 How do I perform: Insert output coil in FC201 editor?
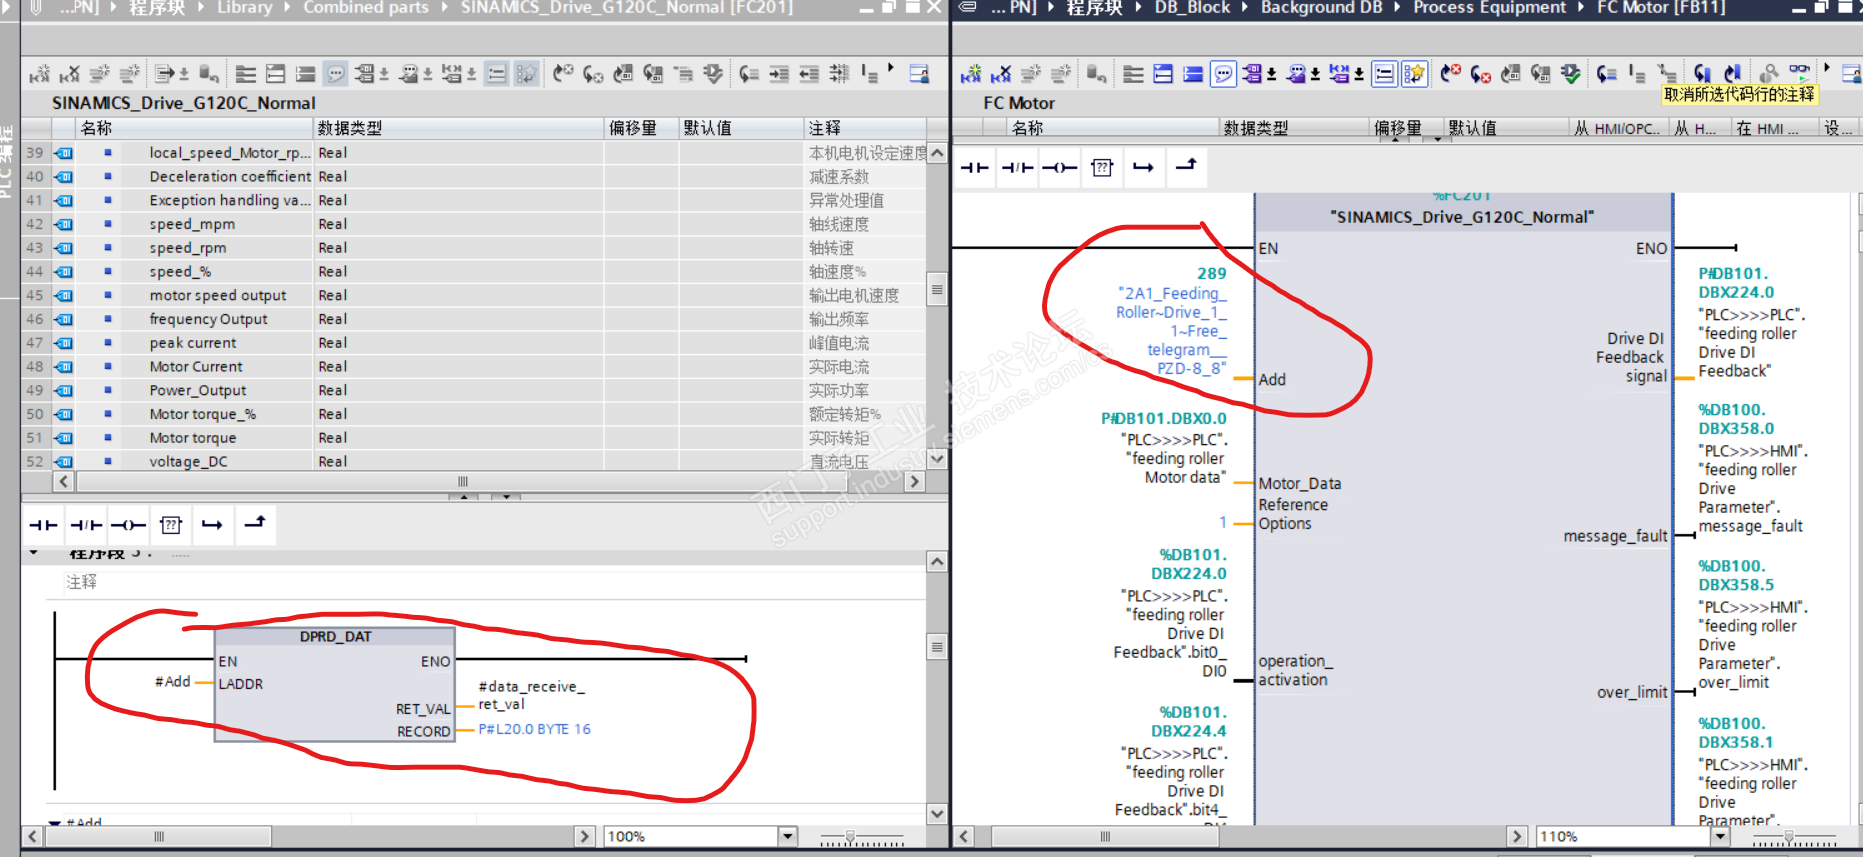[128, 525]
